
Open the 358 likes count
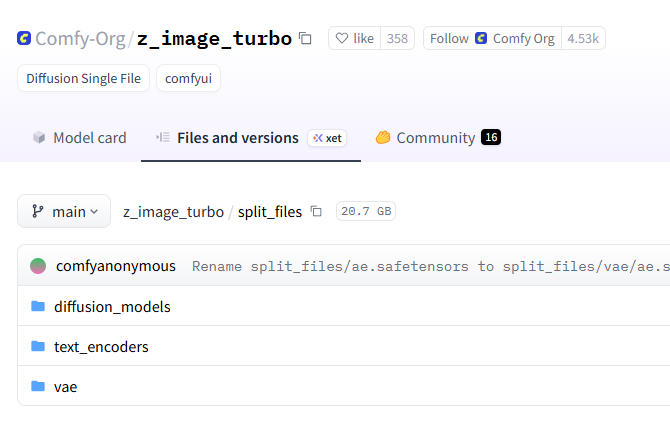click(397, 38)
